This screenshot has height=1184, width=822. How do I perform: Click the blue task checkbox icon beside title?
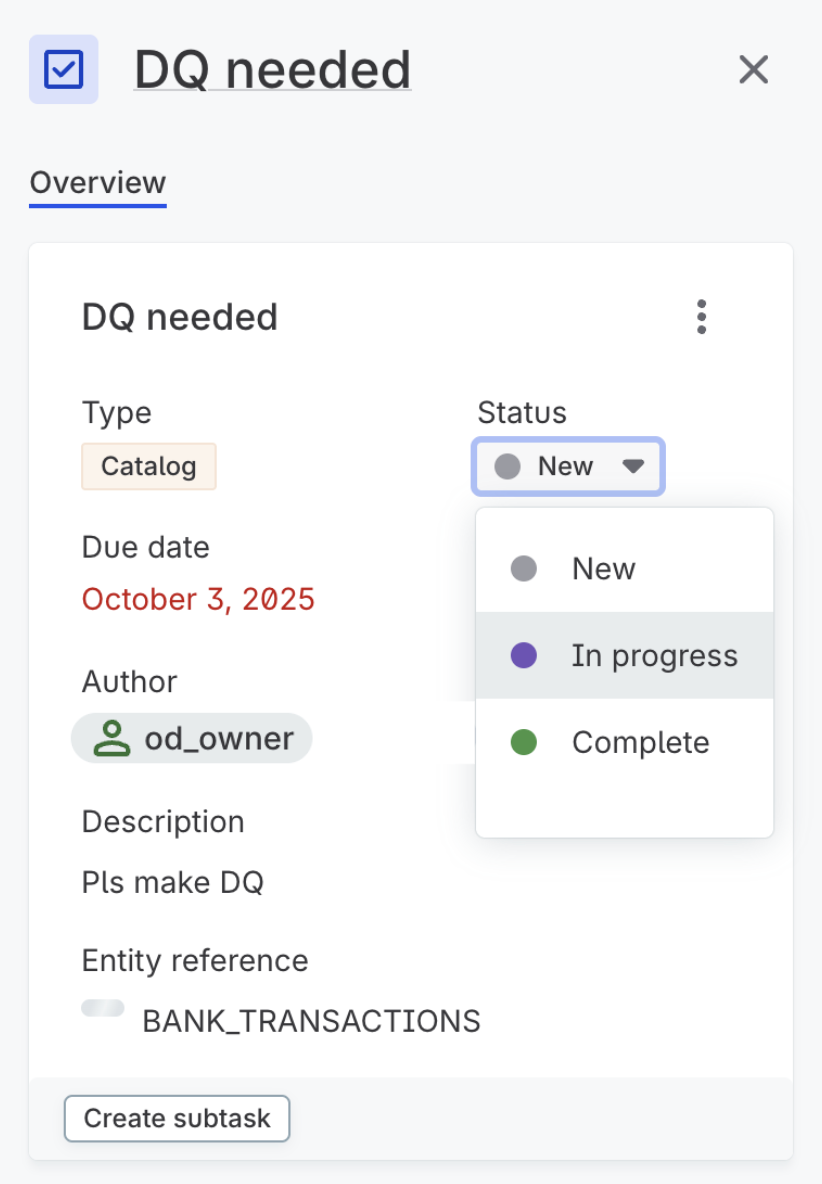63,69
